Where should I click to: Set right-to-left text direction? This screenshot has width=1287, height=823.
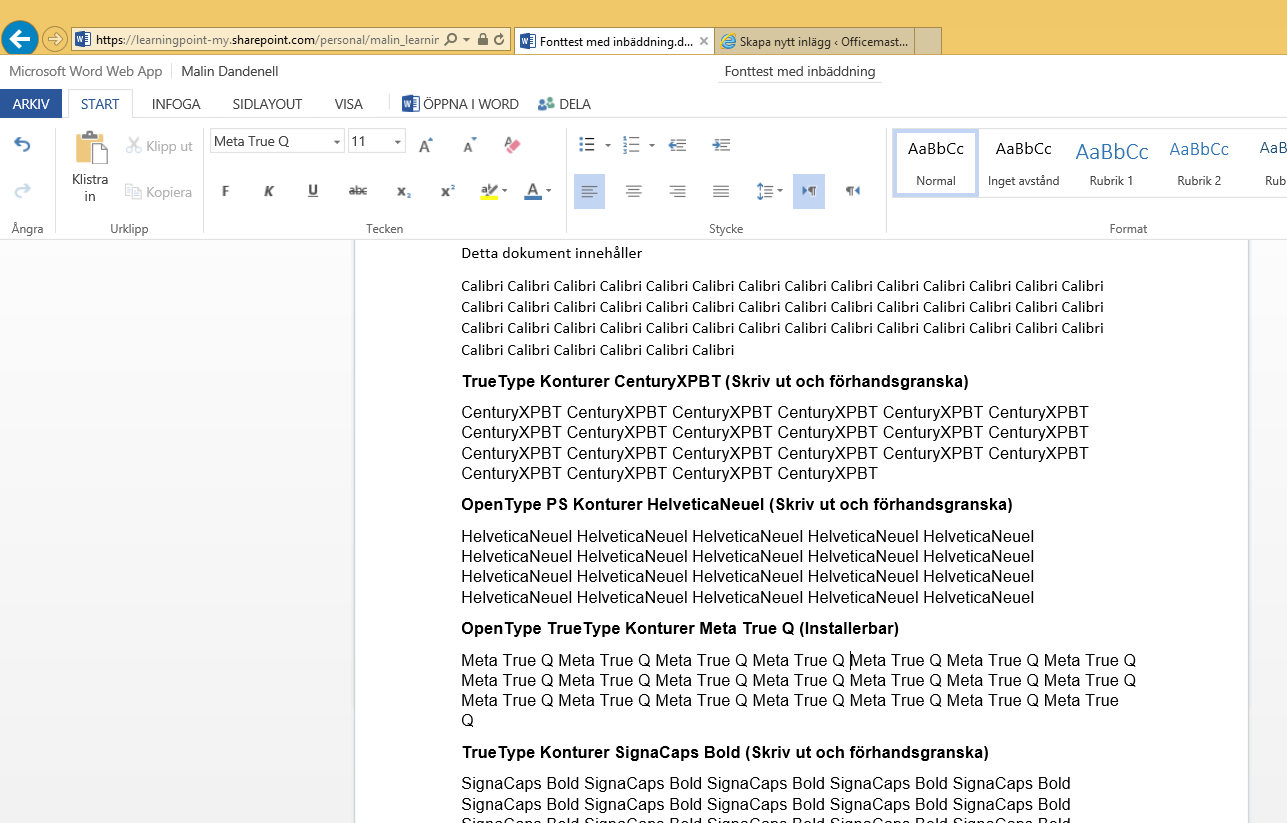[x=853, y=191]
